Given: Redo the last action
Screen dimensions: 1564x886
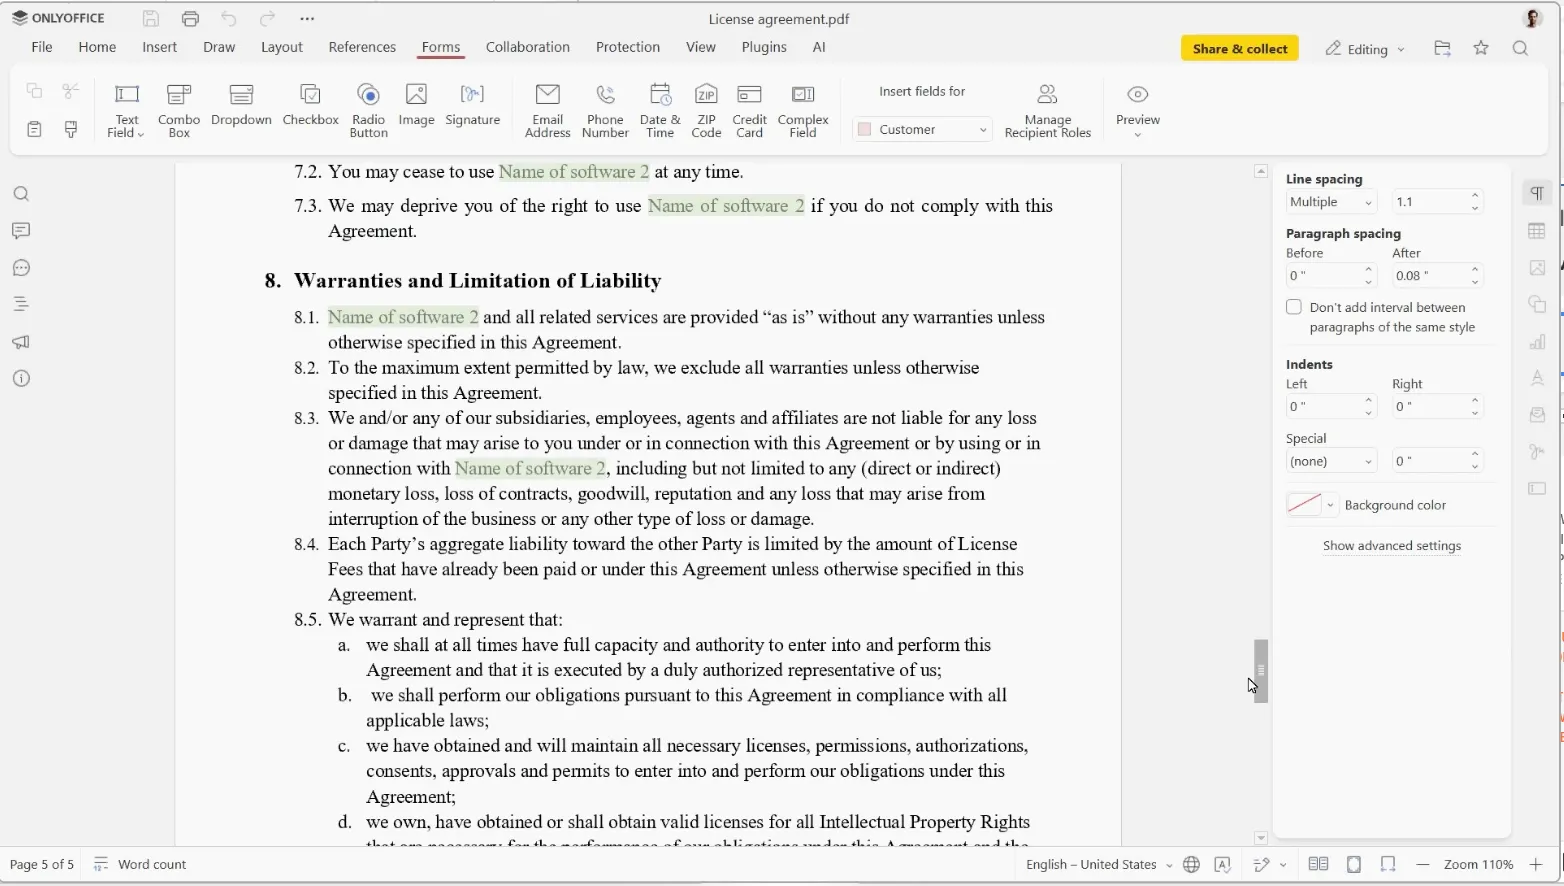Looking at the screenshot, I should point(267,19).
